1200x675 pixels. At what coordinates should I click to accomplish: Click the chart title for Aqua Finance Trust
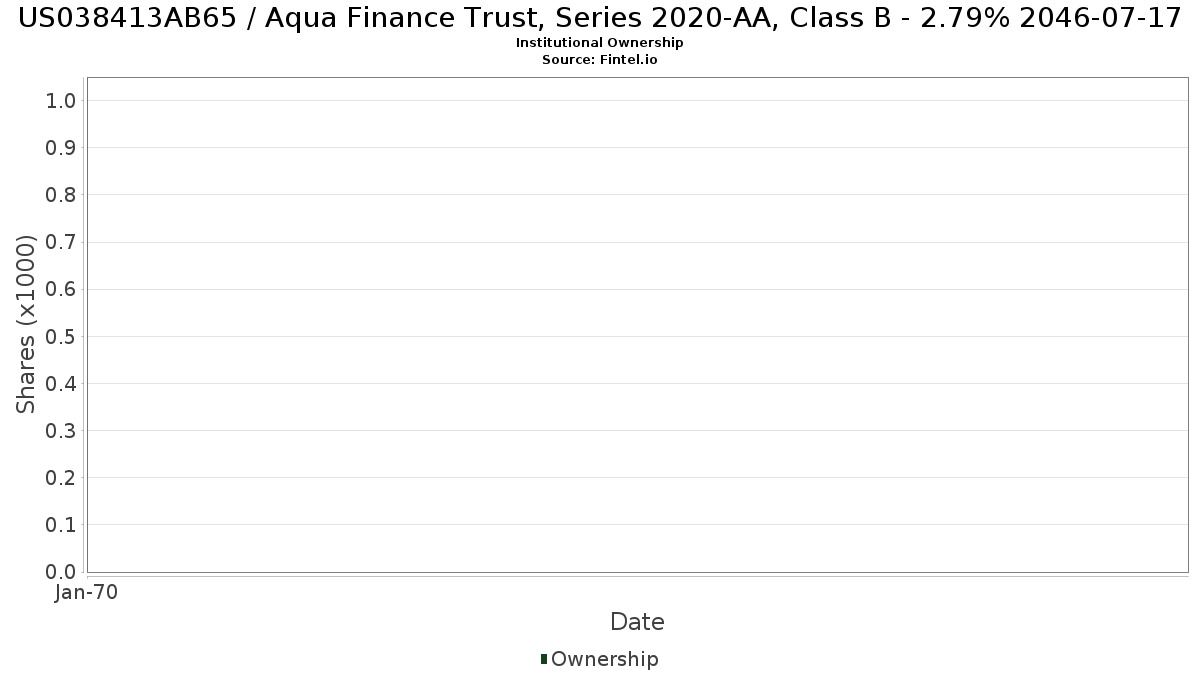(x=600, y=18)
